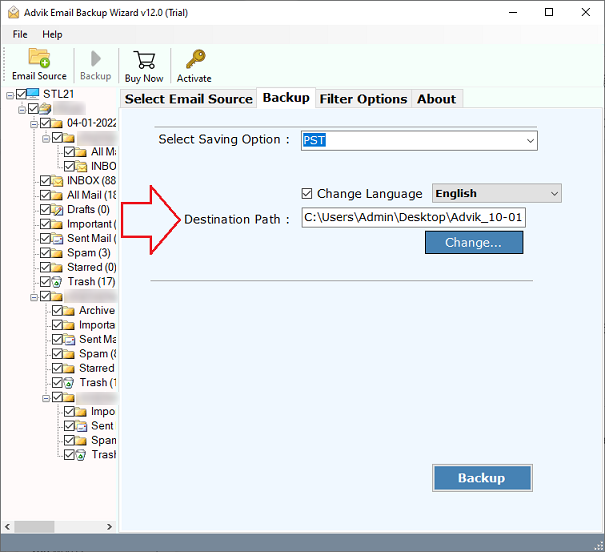
Task: Collapse the STL21 root tree node
Action: 10,95
